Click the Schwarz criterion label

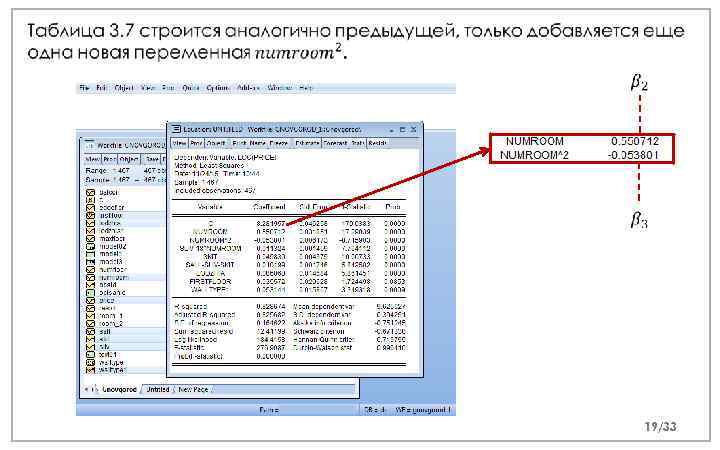click(x=318, y=331)
